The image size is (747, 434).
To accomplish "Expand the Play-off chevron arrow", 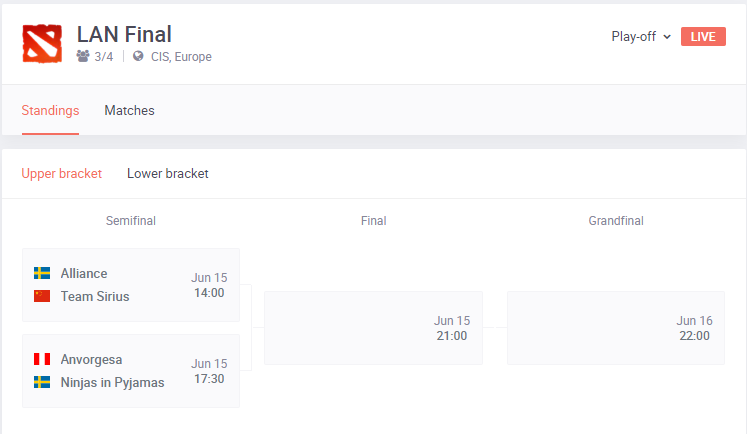I will click(x=667, y=37).
